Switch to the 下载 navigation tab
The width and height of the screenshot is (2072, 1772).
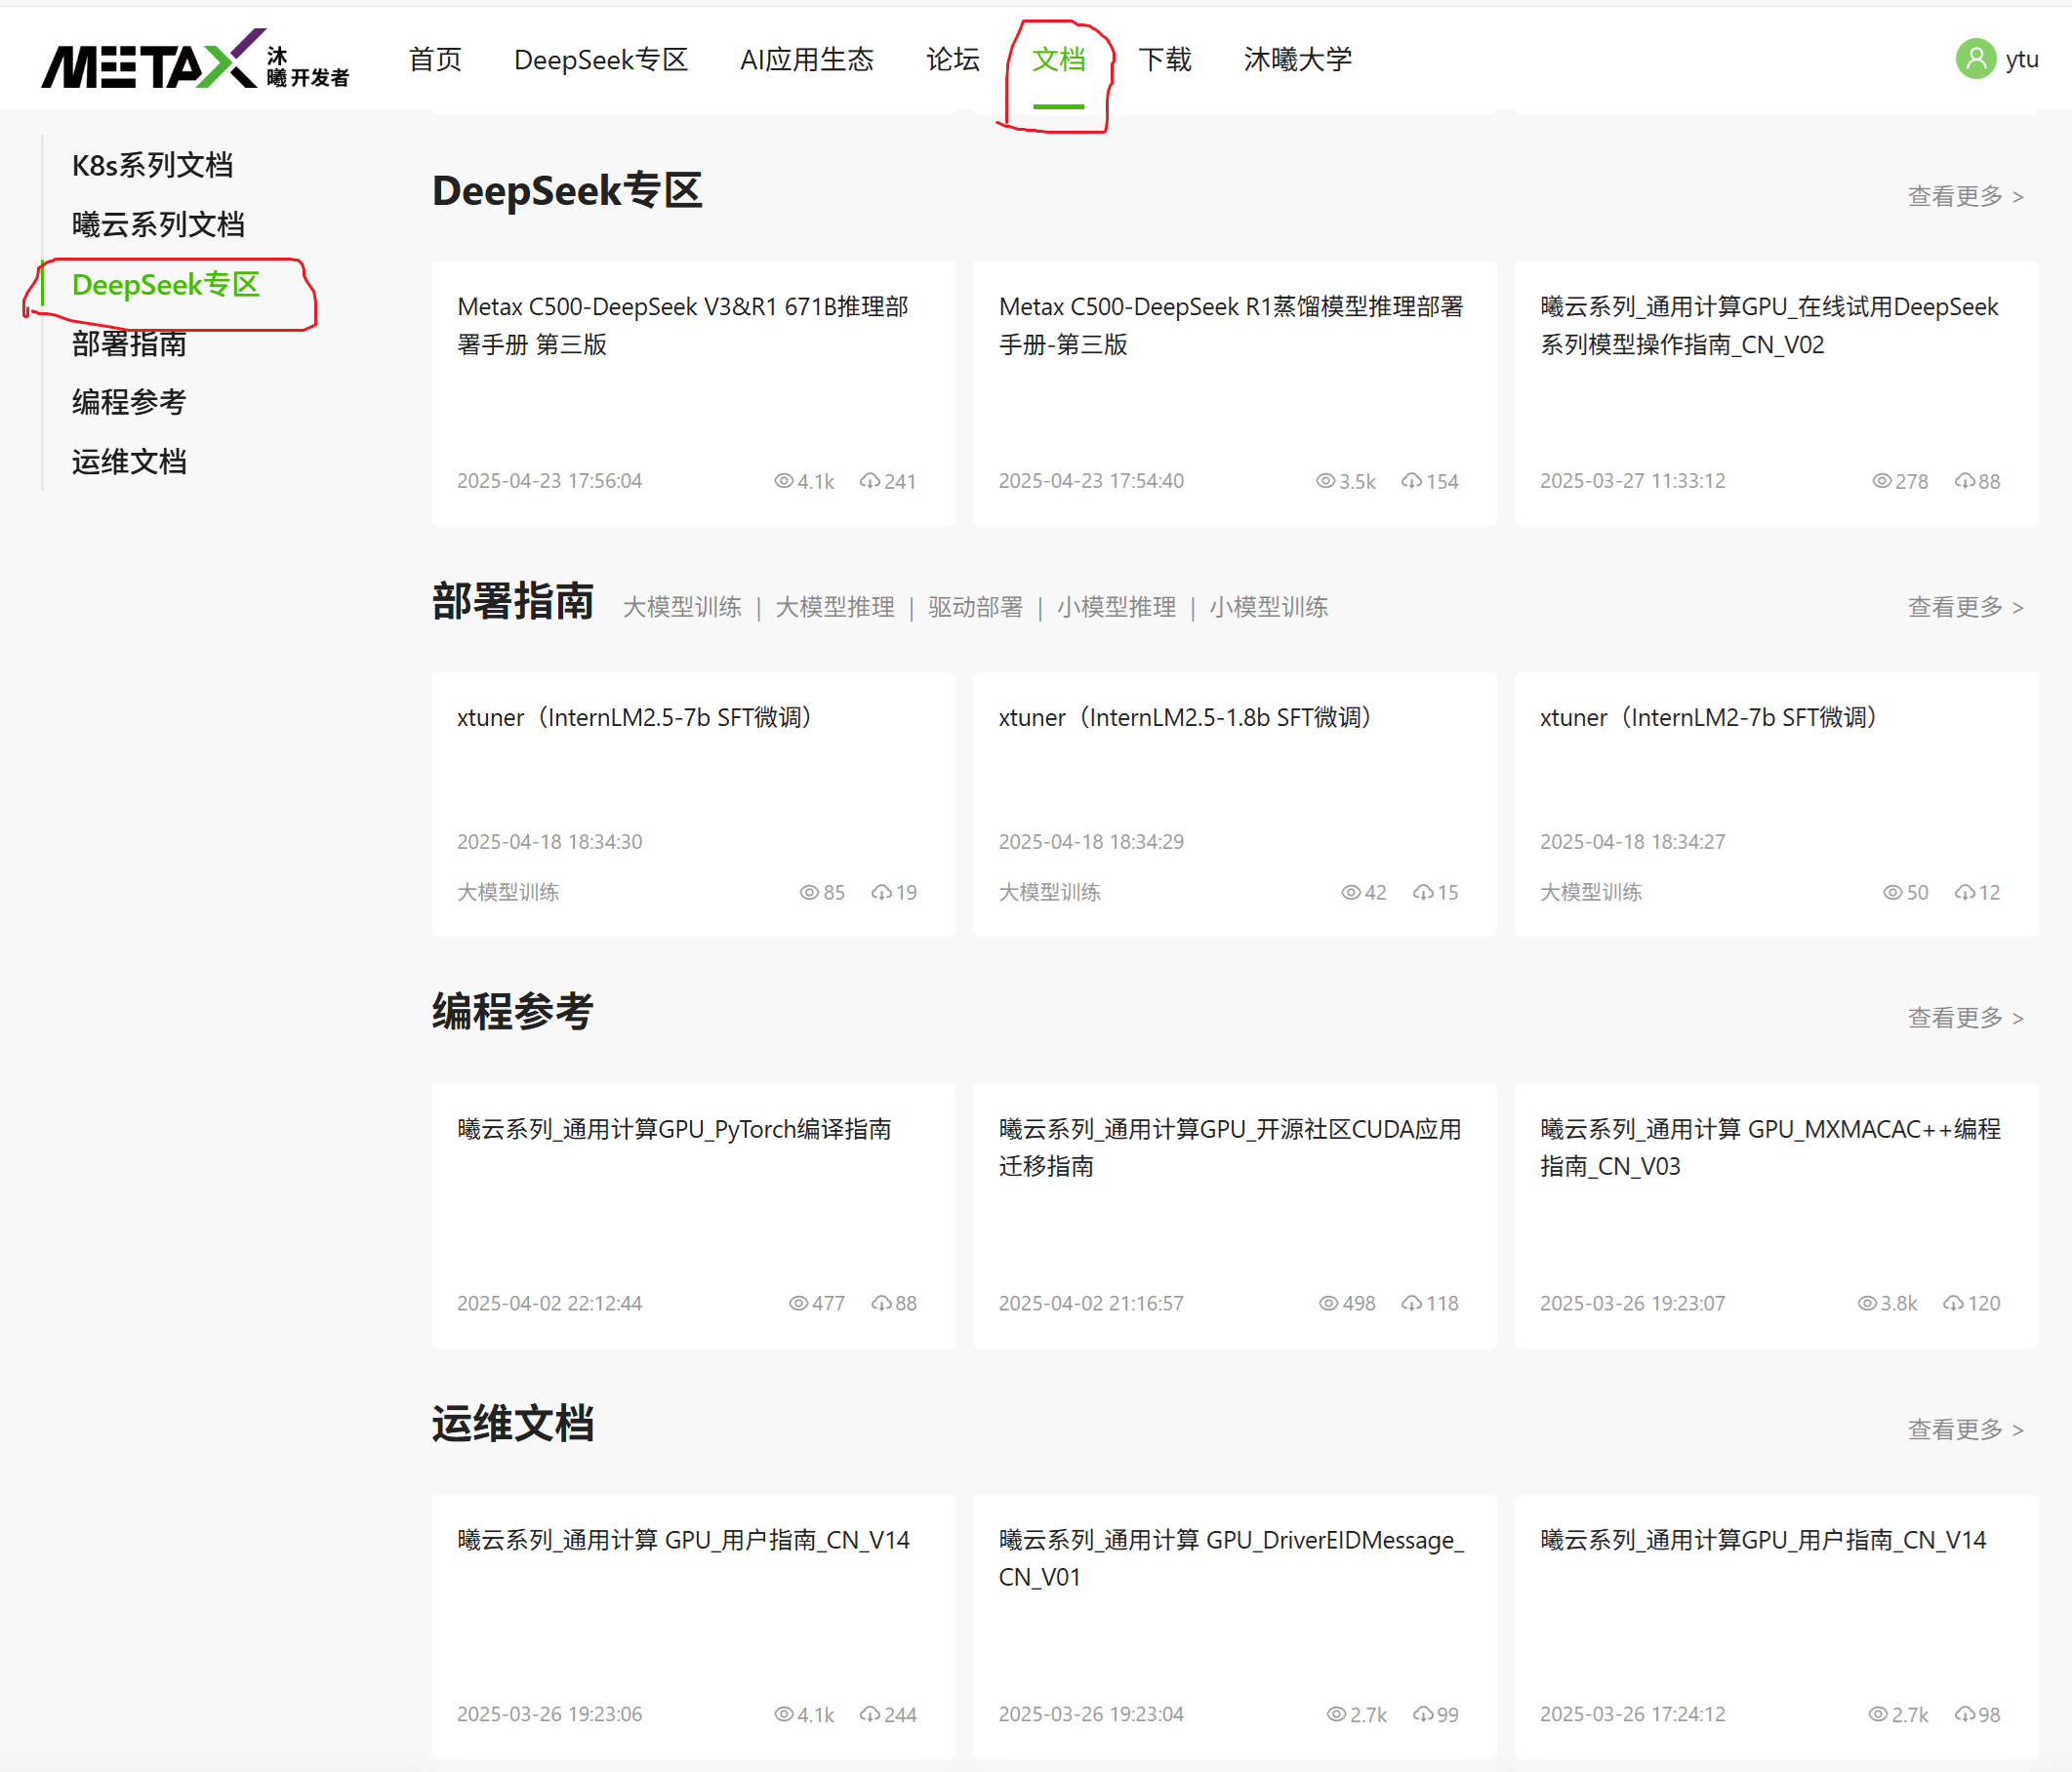pos(1164,60)
